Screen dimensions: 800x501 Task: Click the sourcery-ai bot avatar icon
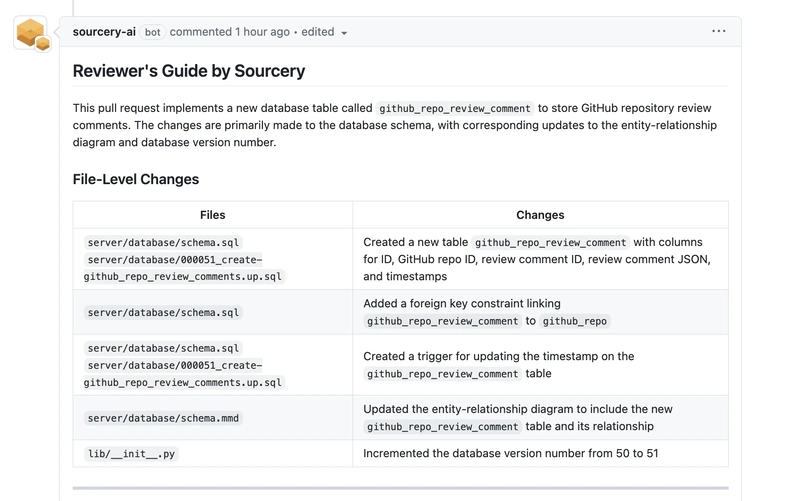point(32,34)
